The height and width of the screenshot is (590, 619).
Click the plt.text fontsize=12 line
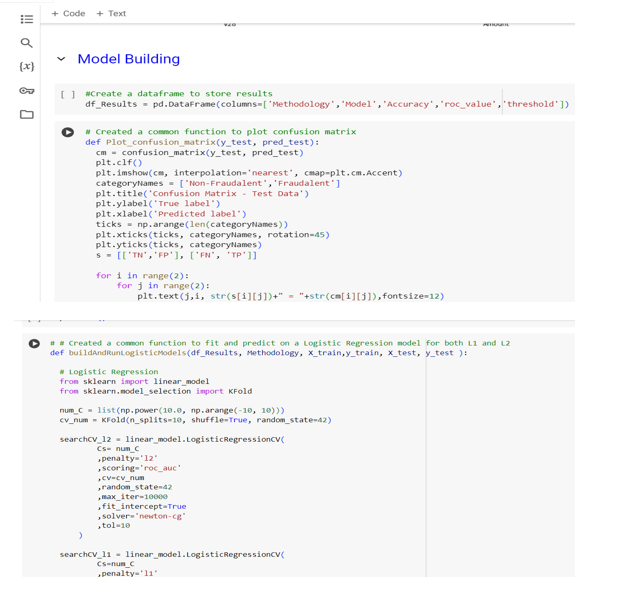click(291, 296)
